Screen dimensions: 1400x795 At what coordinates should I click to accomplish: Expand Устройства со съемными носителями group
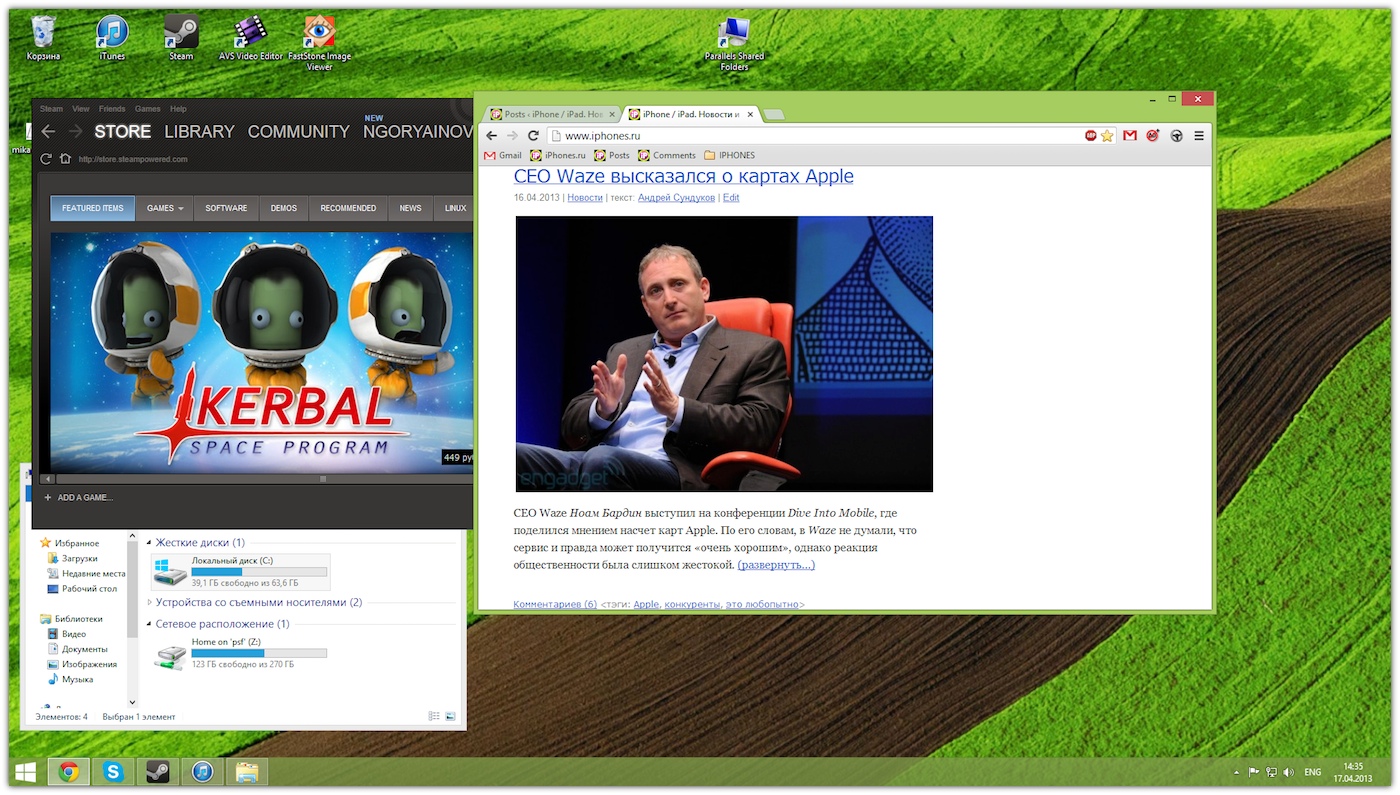(150, 603)
